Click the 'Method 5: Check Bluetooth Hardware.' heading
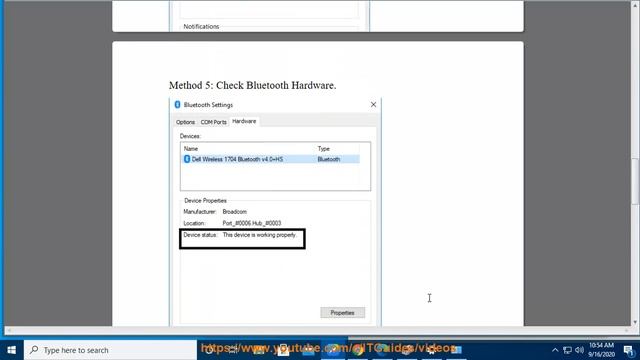Screen dimensions: 640x360 click(252, 85)
